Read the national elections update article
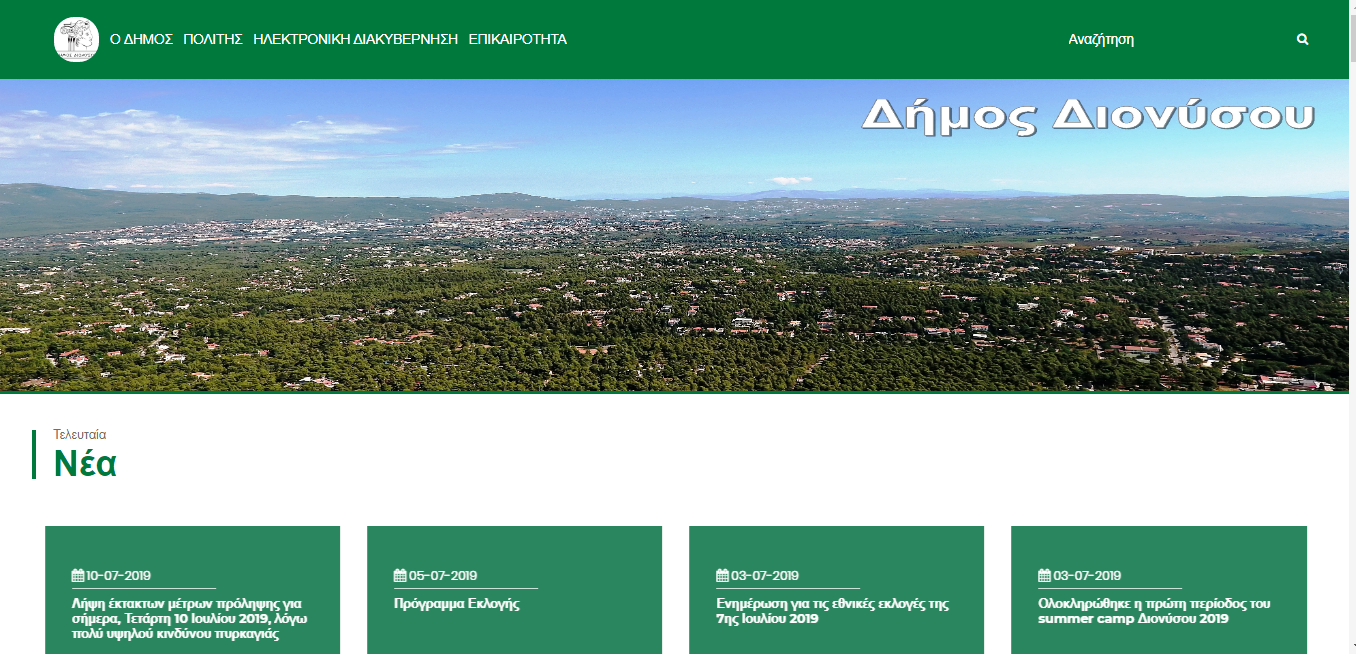The image size is (1356, 654). pos(832,611)
